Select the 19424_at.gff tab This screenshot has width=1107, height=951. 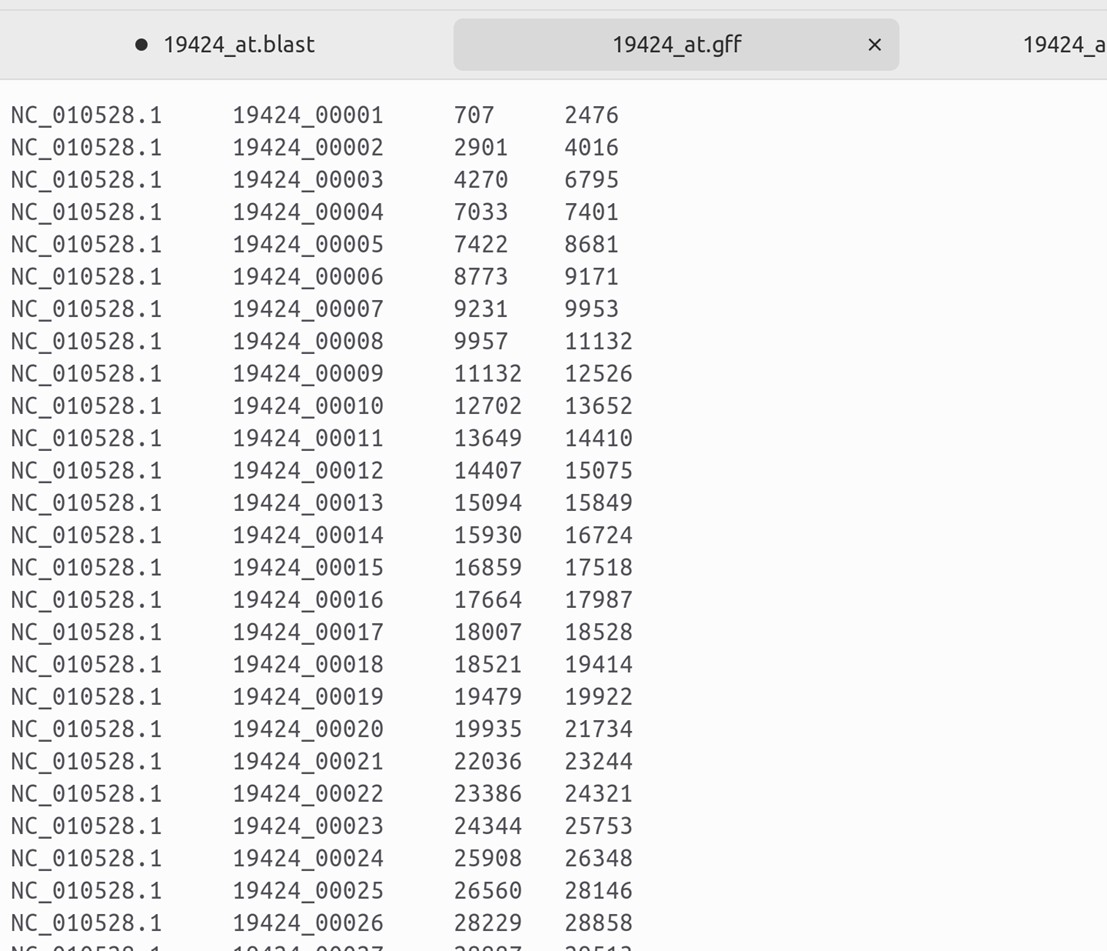coord(676,45)
